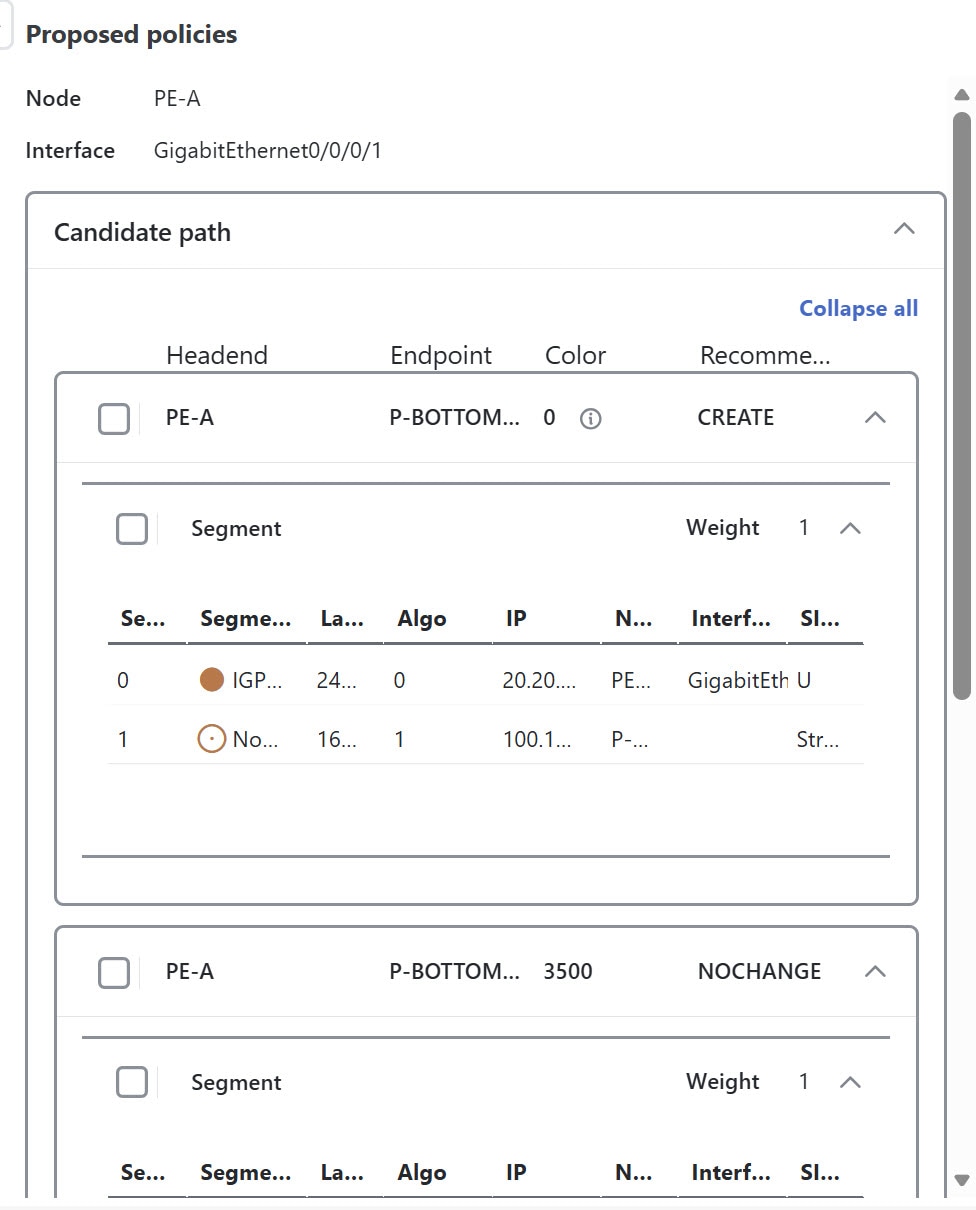Viewport: 976px width, 1210px height.
Task: Collapse the Segment section with Weight 1
Action: pos(851,528)
